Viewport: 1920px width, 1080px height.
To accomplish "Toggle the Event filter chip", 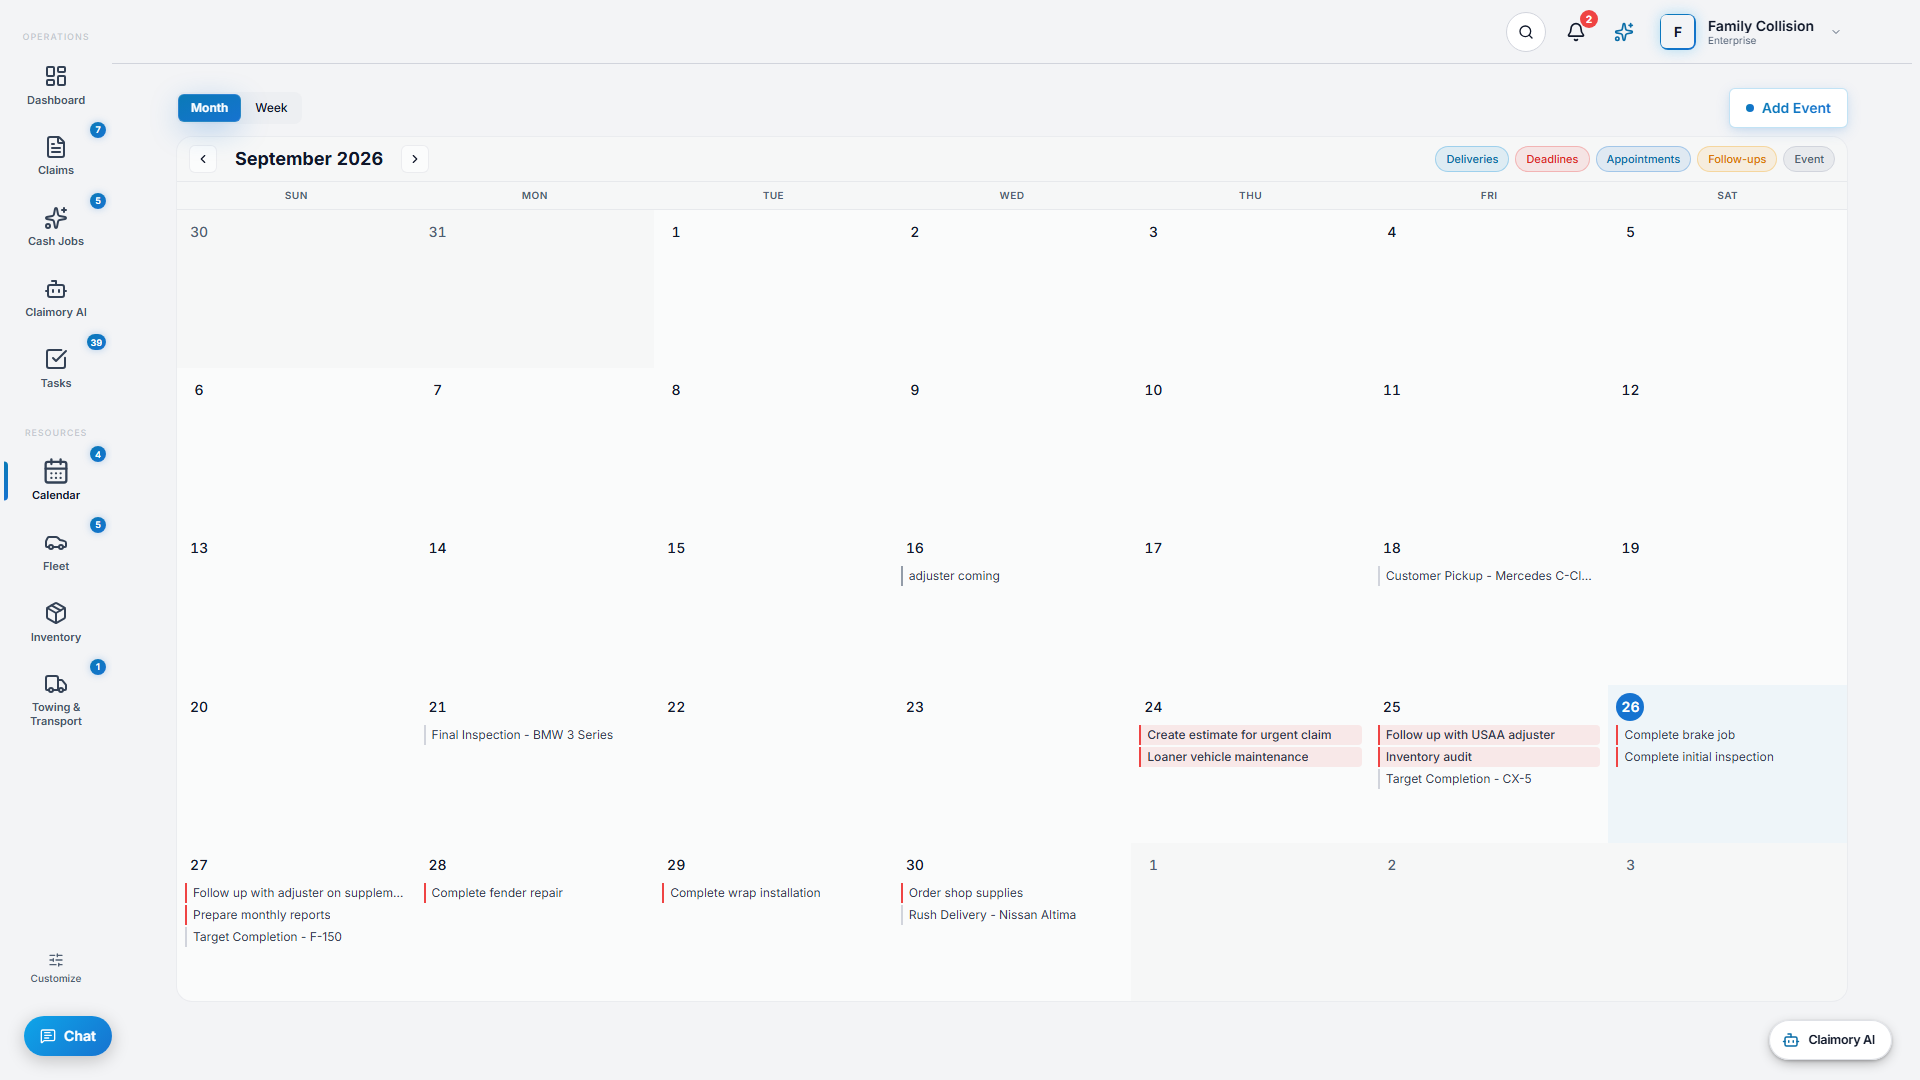I will pyautogui.click(x=1809, y=159).
